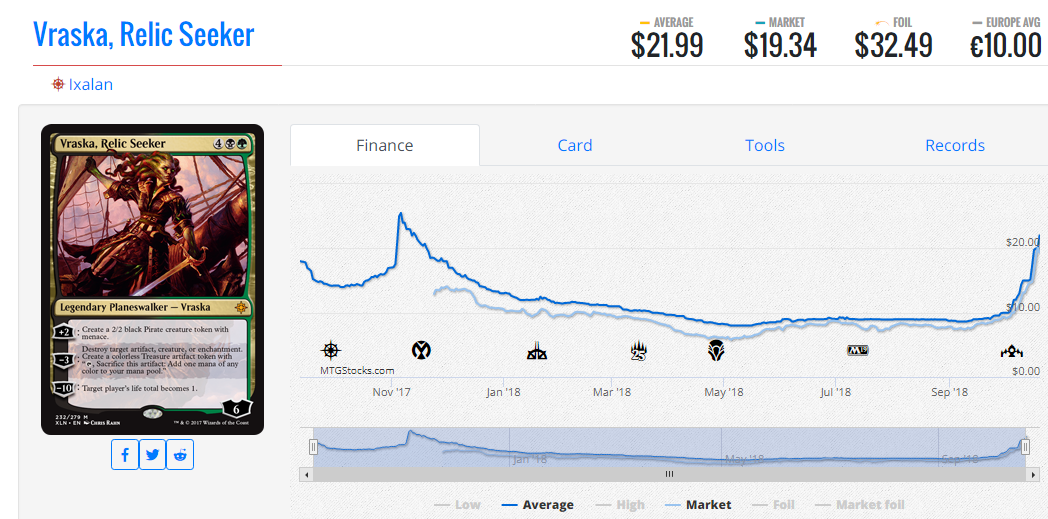Toggle the Low price series in legend
Image resolution: width=1048 pixels, height=519 pixels.
point(458,505)
